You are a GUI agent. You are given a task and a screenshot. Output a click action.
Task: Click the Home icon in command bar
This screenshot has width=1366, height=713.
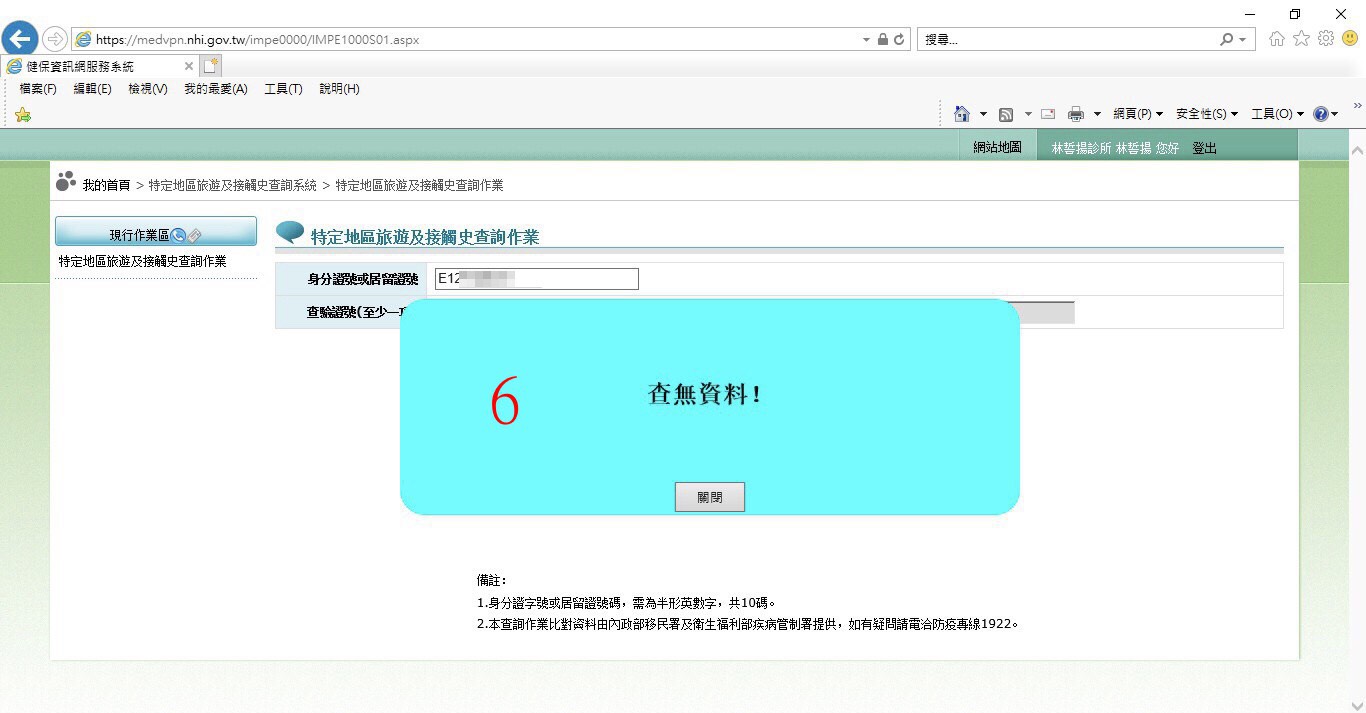pos(962,114)
